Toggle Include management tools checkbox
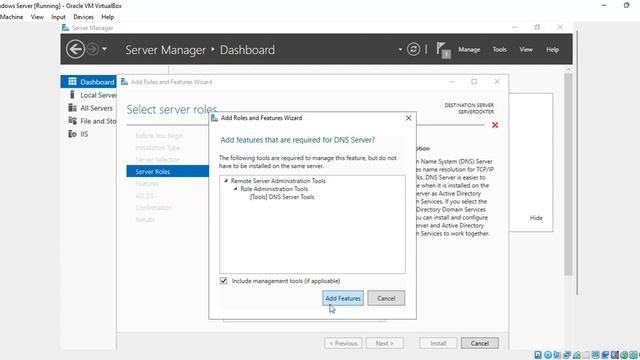 (223, 281)
